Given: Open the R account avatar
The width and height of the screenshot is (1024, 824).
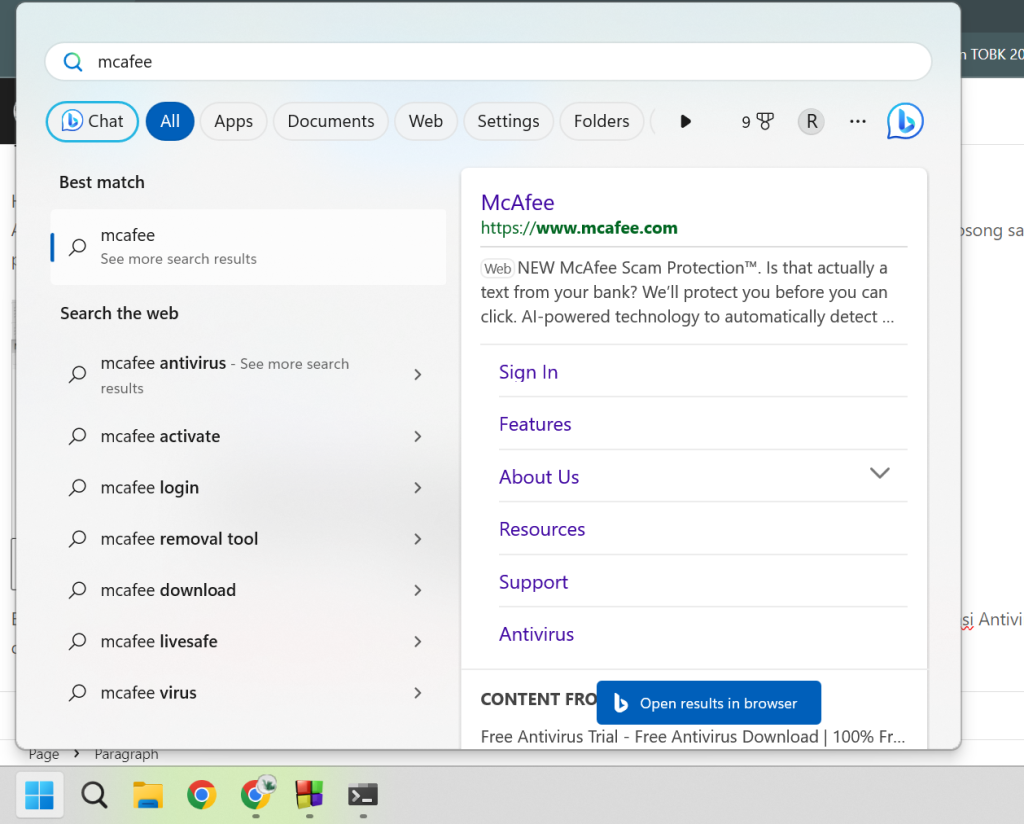Looking at the screenshot, I should point(811,121).
